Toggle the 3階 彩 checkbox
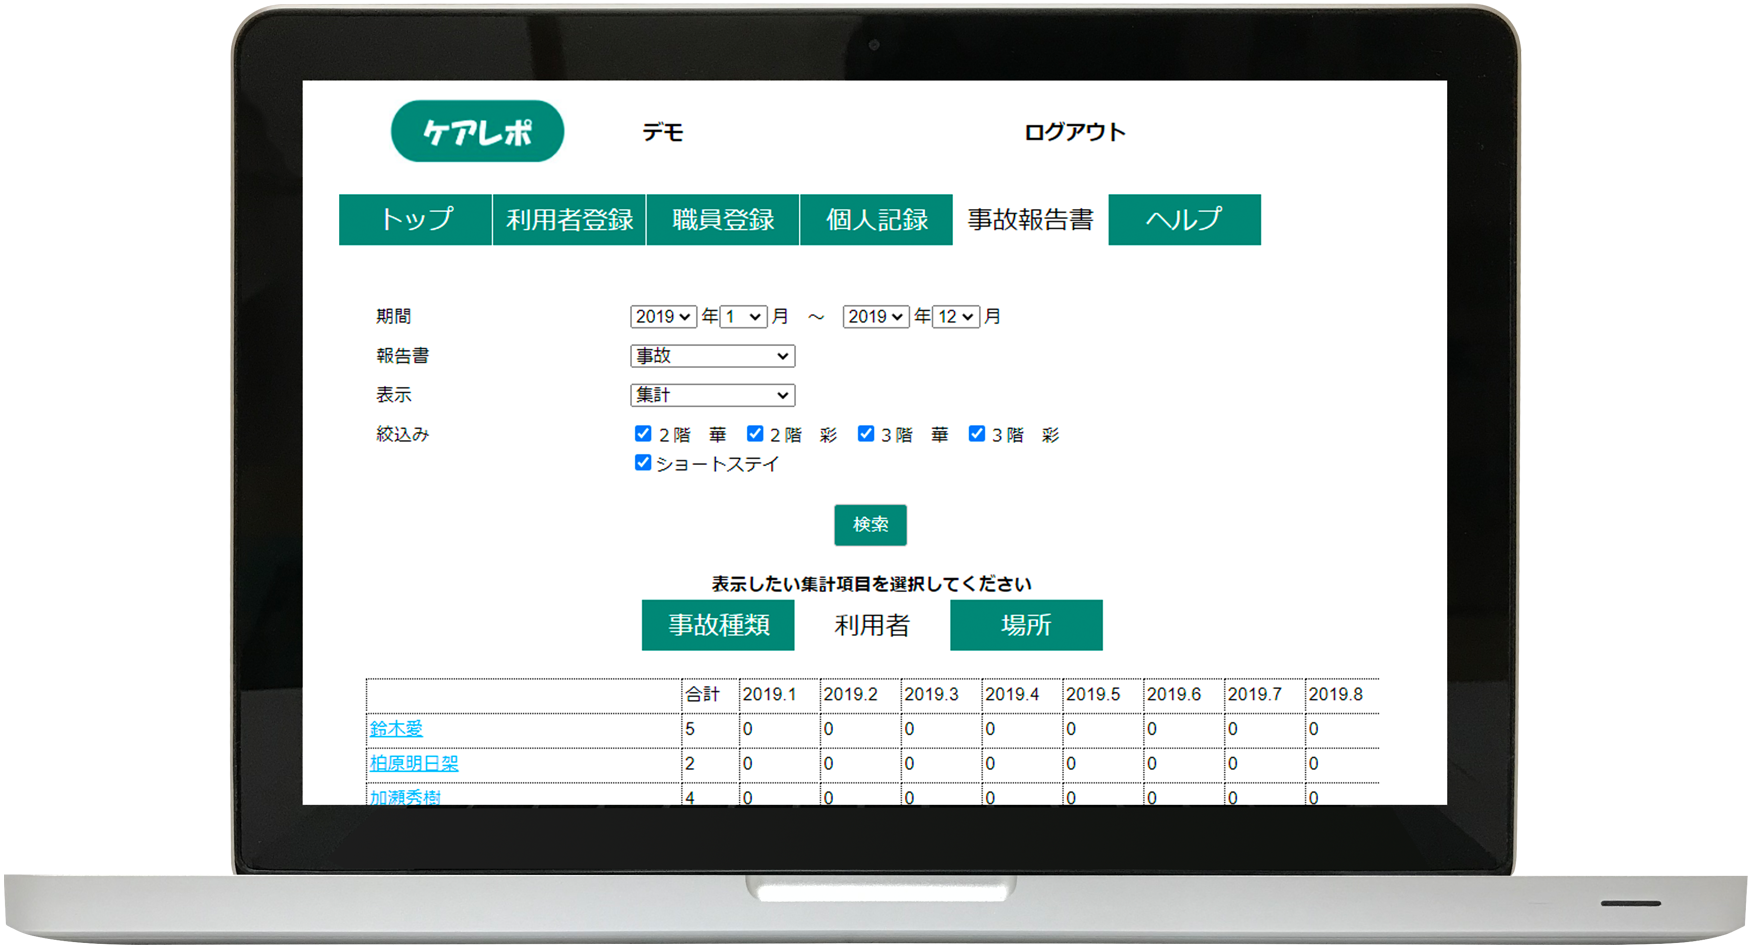 (x=977, y=434)
